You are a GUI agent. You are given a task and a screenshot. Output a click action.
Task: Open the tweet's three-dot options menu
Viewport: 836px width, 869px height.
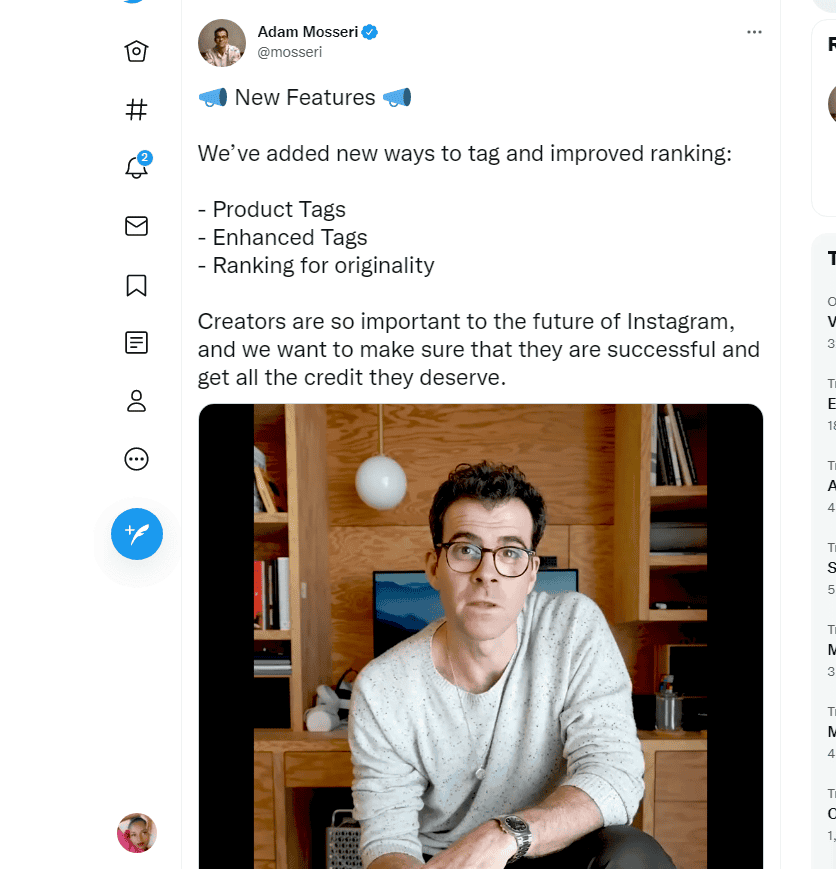tap(754, 32)
